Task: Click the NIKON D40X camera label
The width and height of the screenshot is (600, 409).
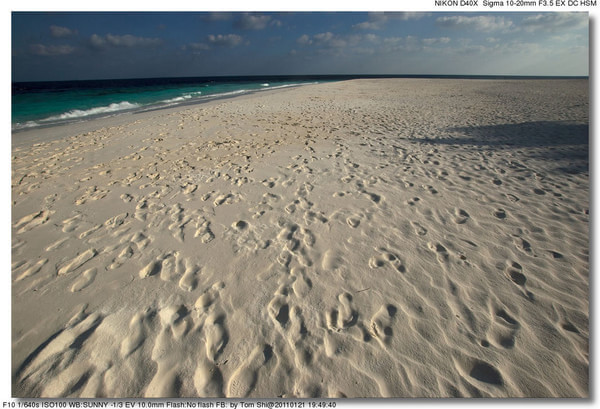Action: click(456, 4)
